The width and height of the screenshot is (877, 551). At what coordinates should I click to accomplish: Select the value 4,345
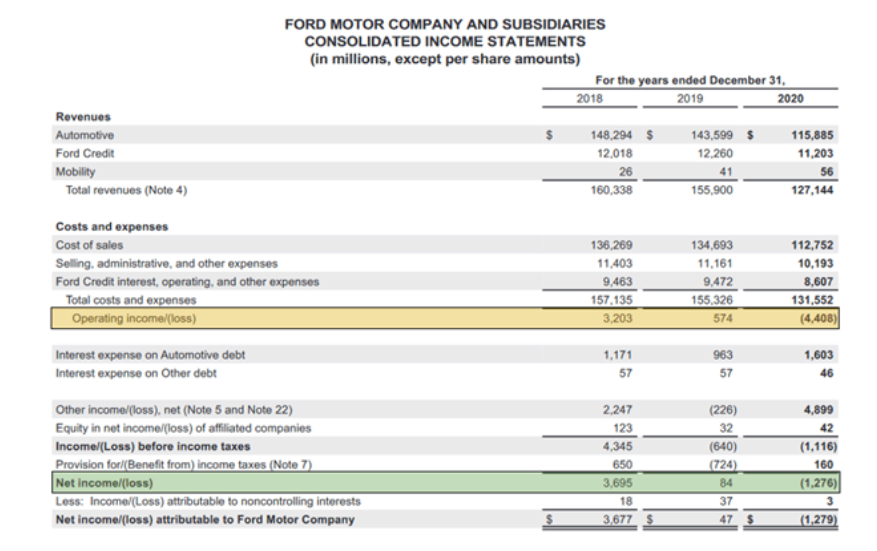(x=617, y=446)
